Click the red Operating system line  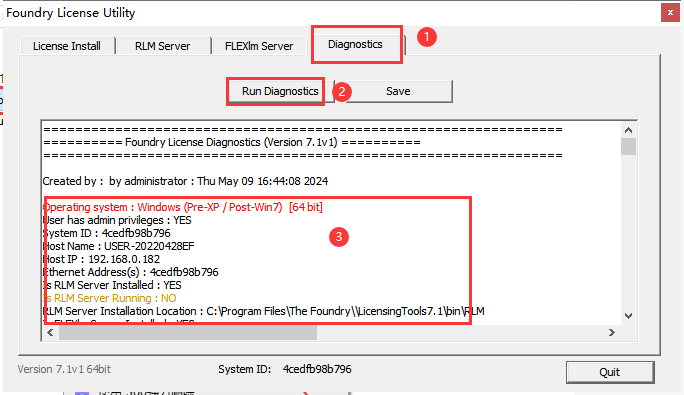click(183, 207)
